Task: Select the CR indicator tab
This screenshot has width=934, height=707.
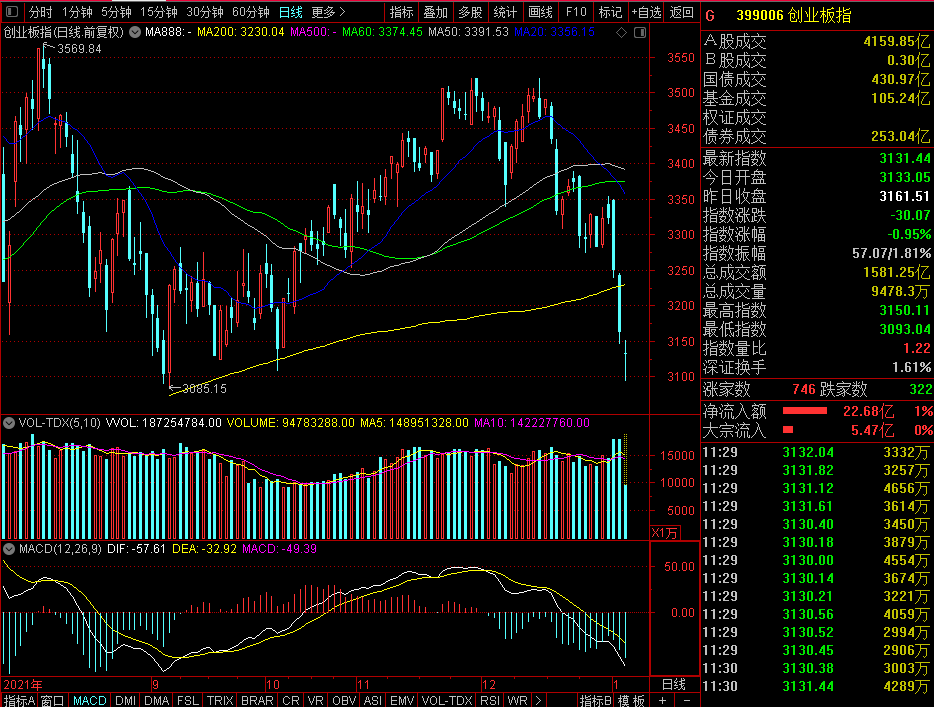Action: [x=291, y=700]
